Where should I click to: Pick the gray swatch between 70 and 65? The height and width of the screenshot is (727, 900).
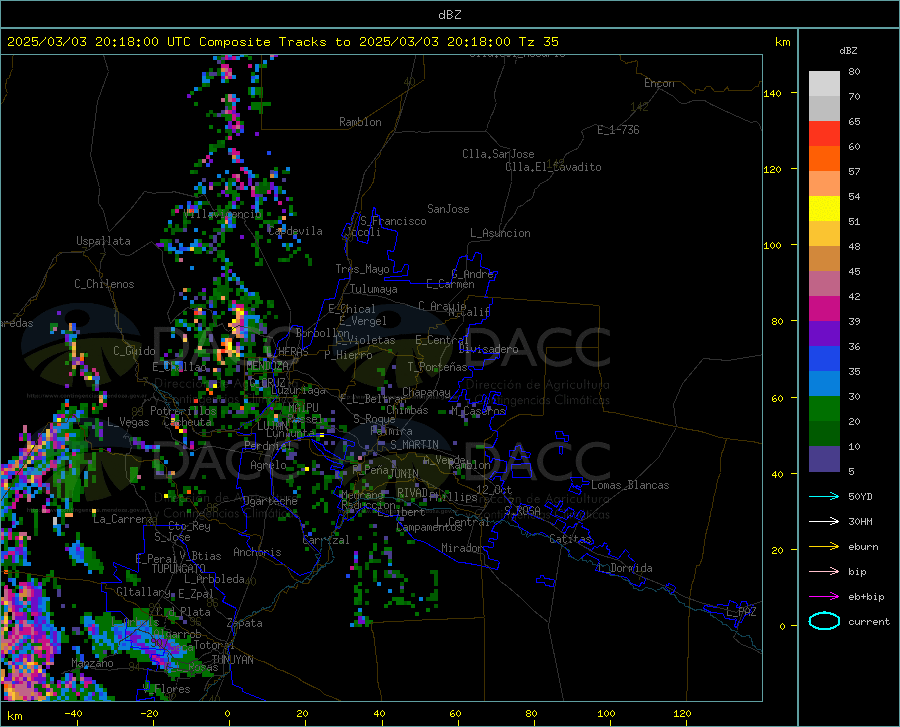tap(824, 108)
